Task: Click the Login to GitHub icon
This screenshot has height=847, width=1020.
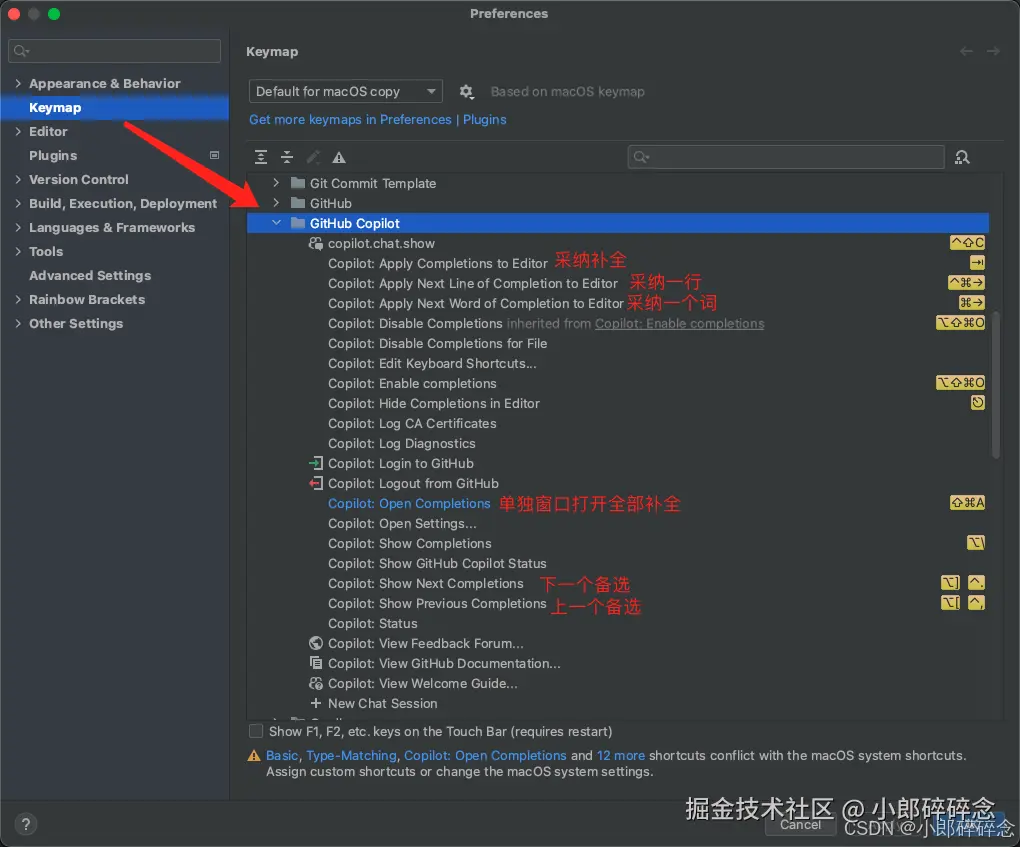Action: pyautogui.click(x=315, y=463)
